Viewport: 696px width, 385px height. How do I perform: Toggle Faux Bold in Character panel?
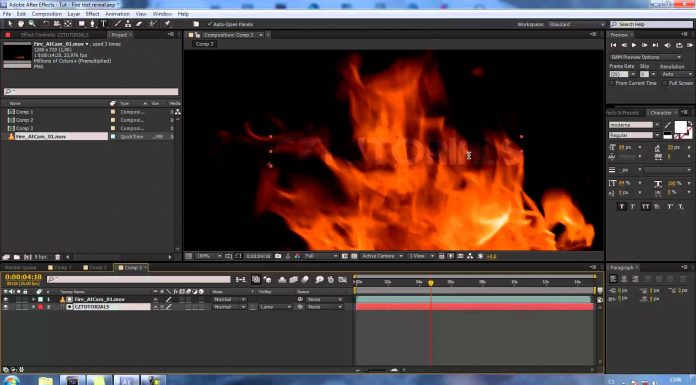click(x=621, y=206)
